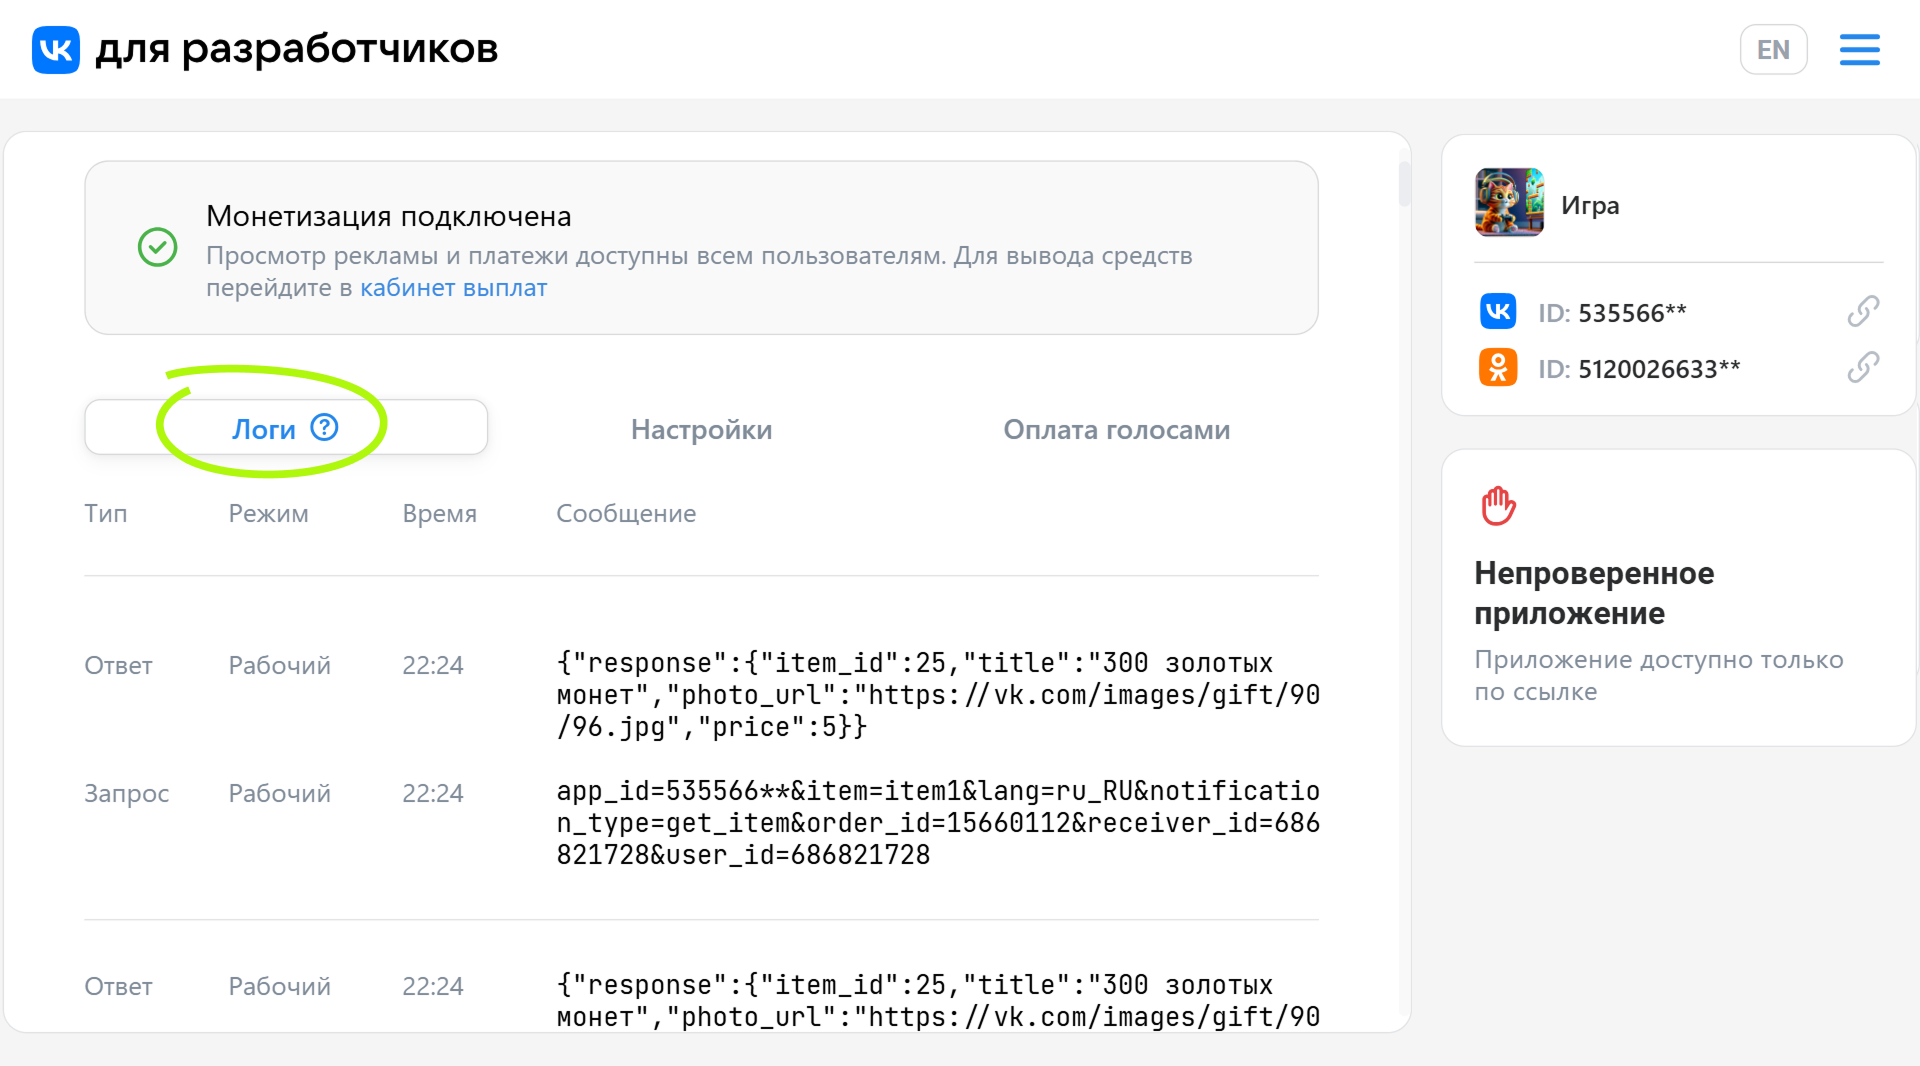Click Рабочий mode in the Запрос row
Viewport: 1920px width, 1066px height.
point(279,793)
